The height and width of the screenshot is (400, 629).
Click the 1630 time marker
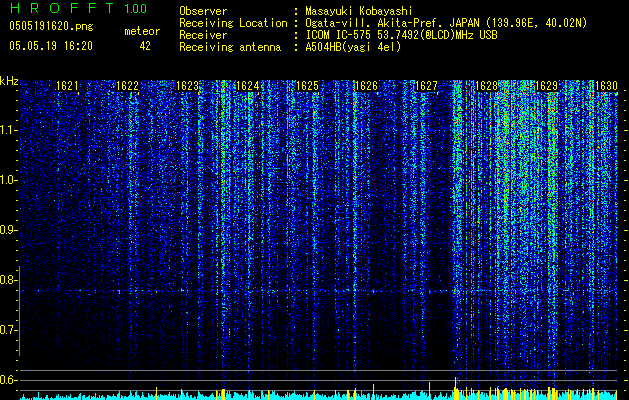pos(606,86)
